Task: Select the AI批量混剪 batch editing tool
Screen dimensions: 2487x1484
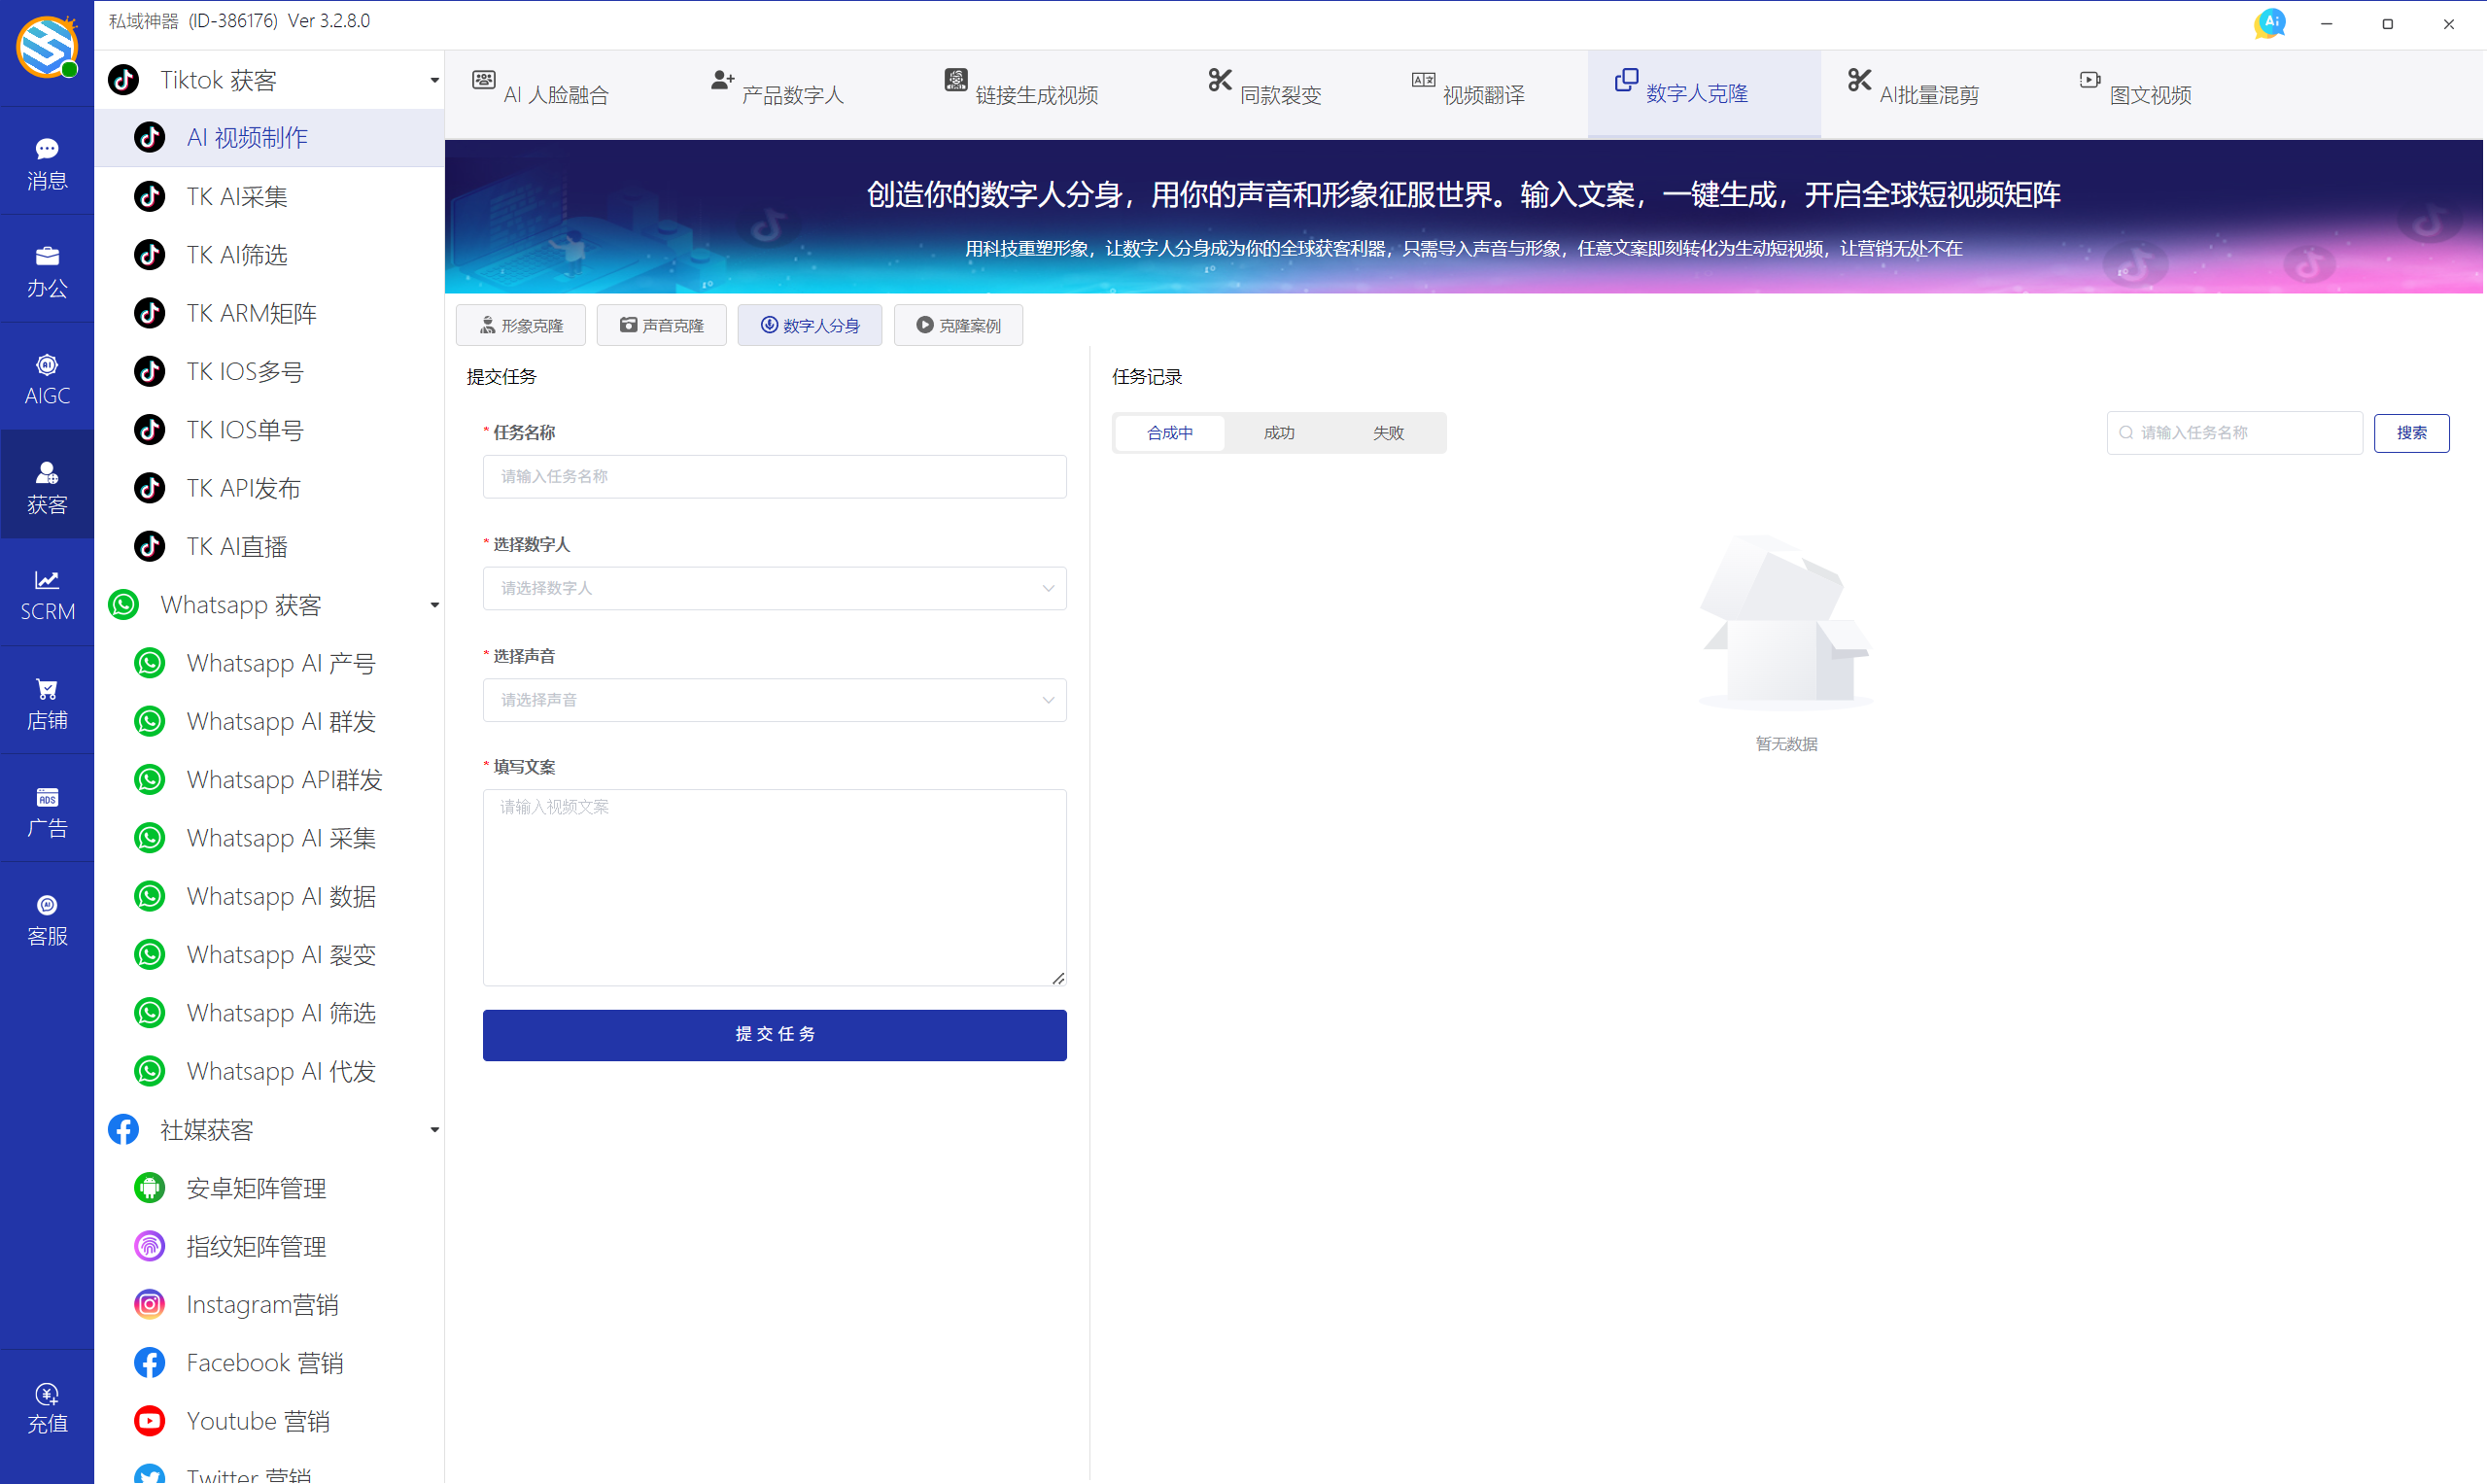Action: (1911, 92)
